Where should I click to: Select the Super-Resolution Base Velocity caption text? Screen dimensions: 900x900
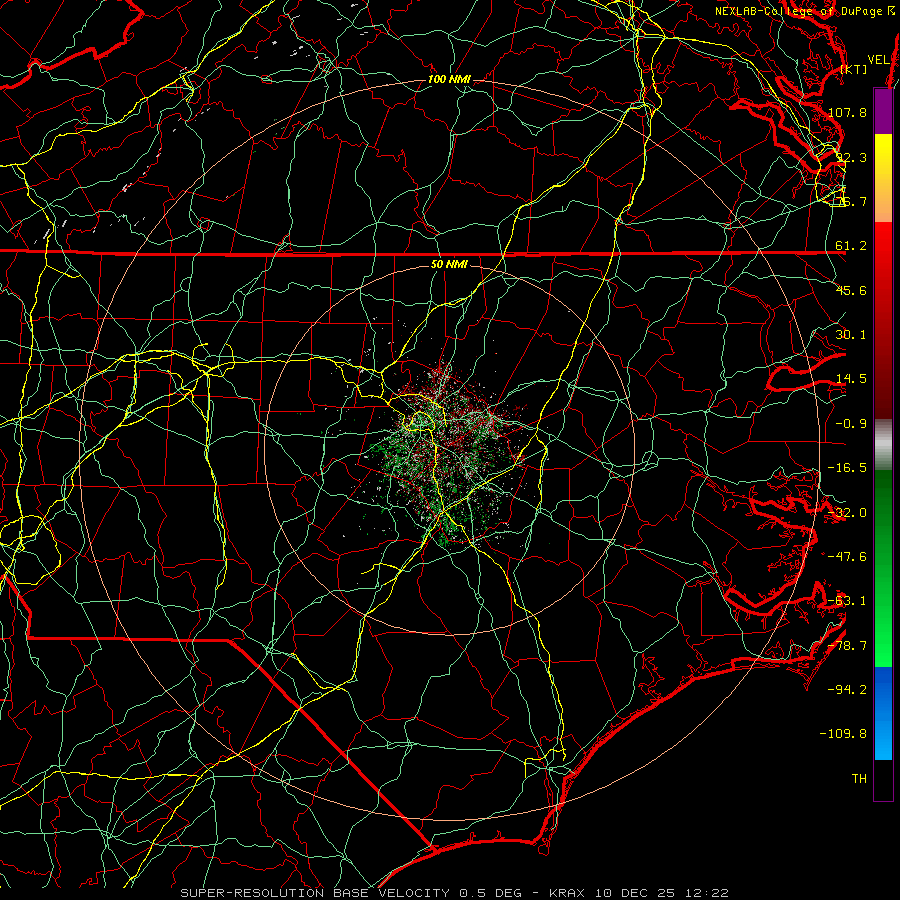(455, 893)
